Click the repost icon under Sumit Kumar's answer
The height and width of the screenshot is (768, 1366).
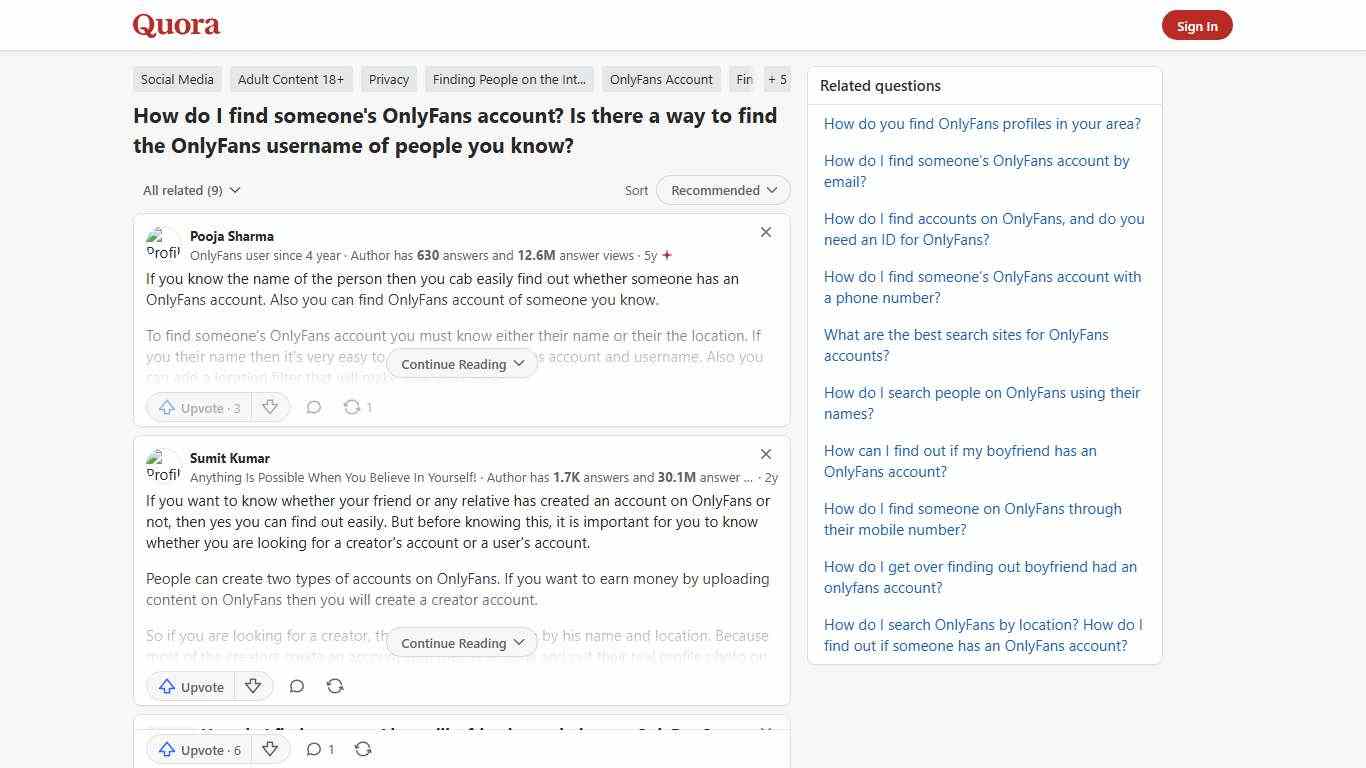point(335,686)
